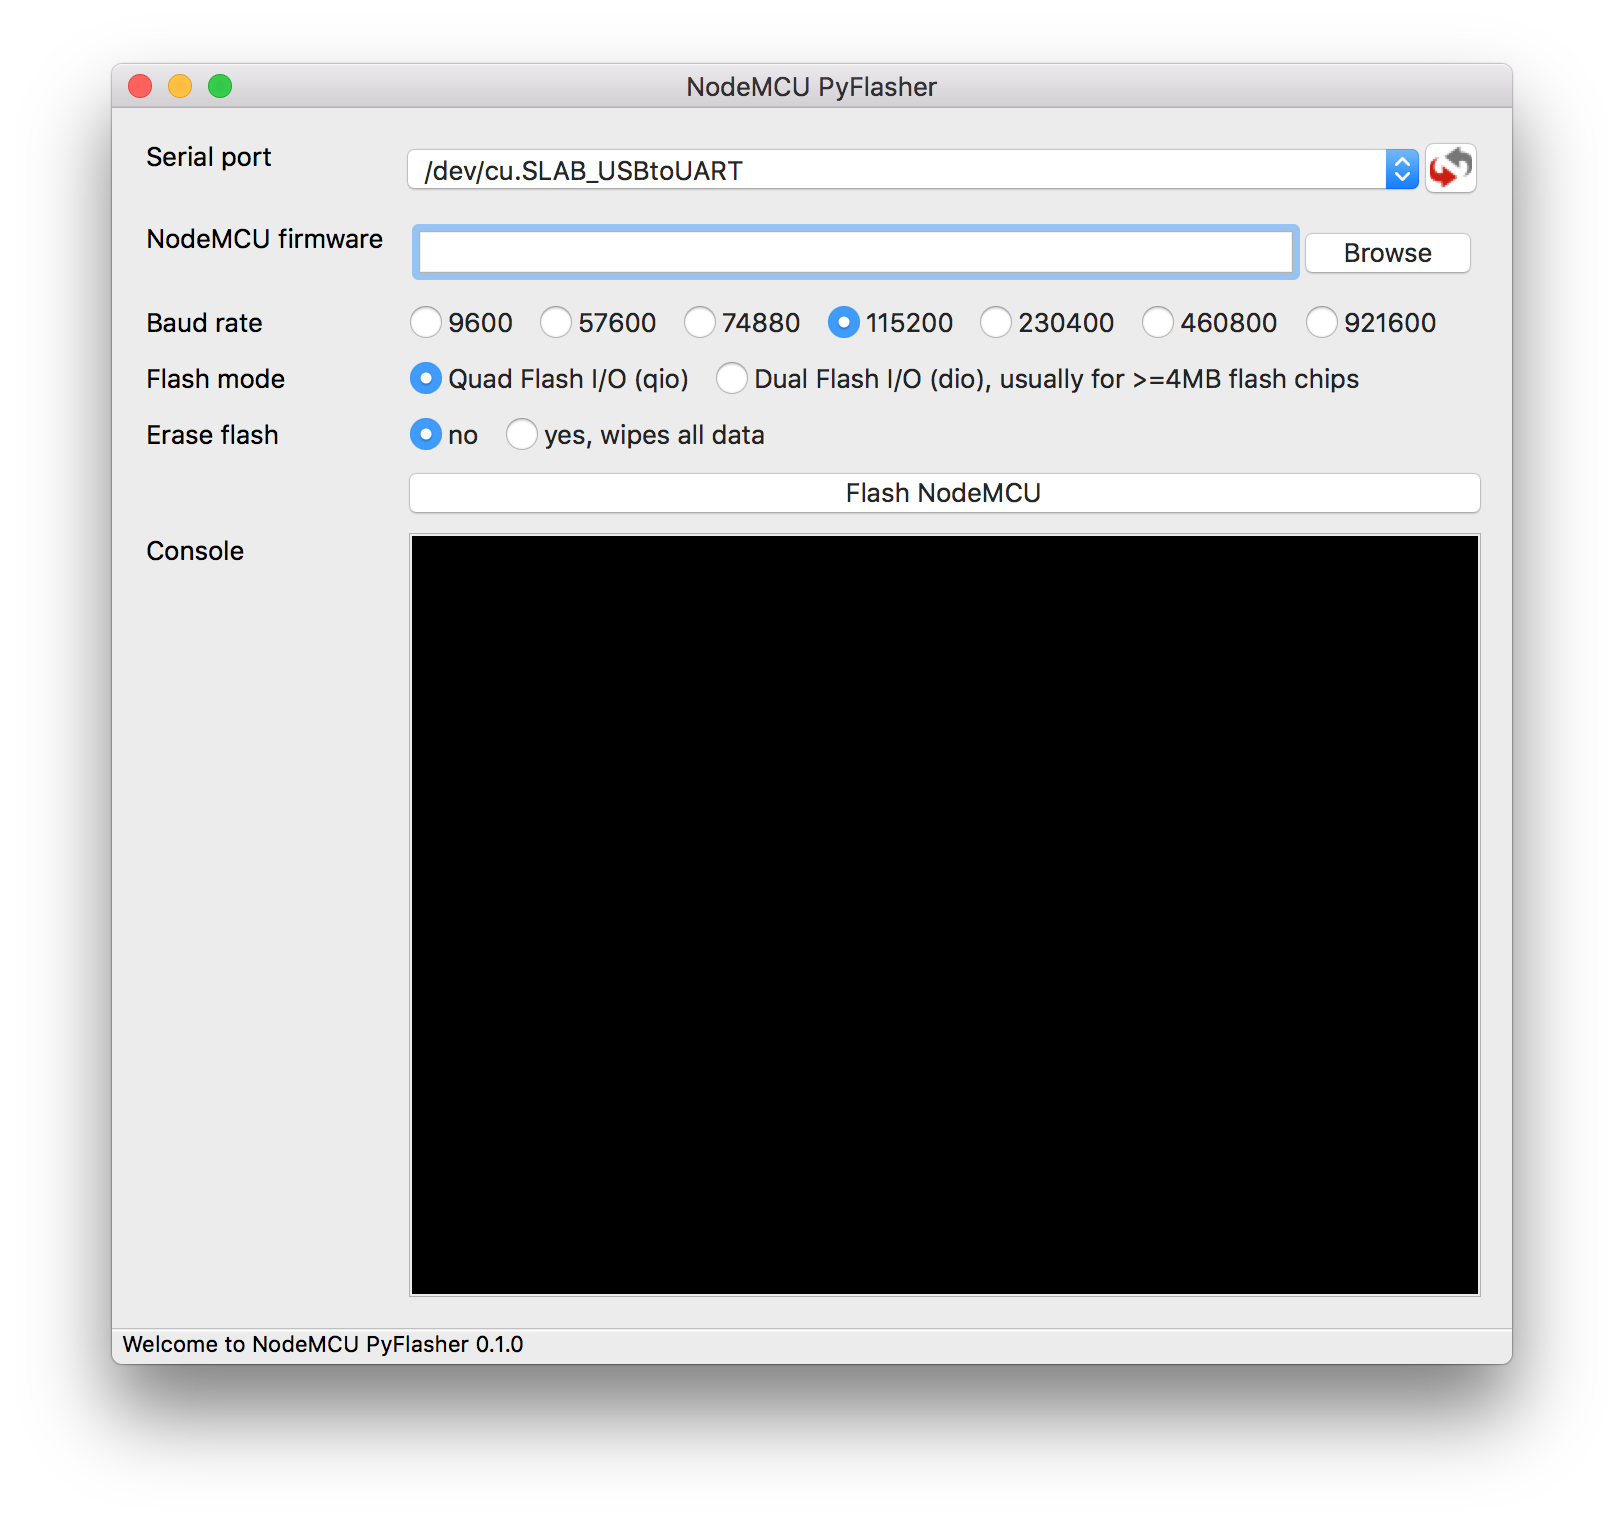Click inside the black console area
The height and width of the screenshot is (1524, 1624).
tap(944, 915)
